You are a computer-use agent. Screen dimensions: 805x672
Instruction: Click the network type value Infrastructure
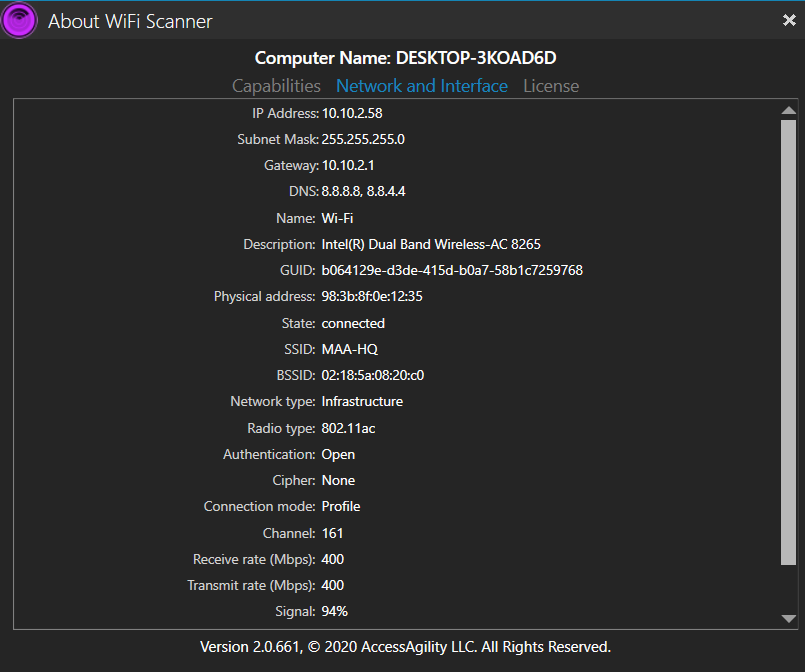pyautogui.click(x=362, y=401)
